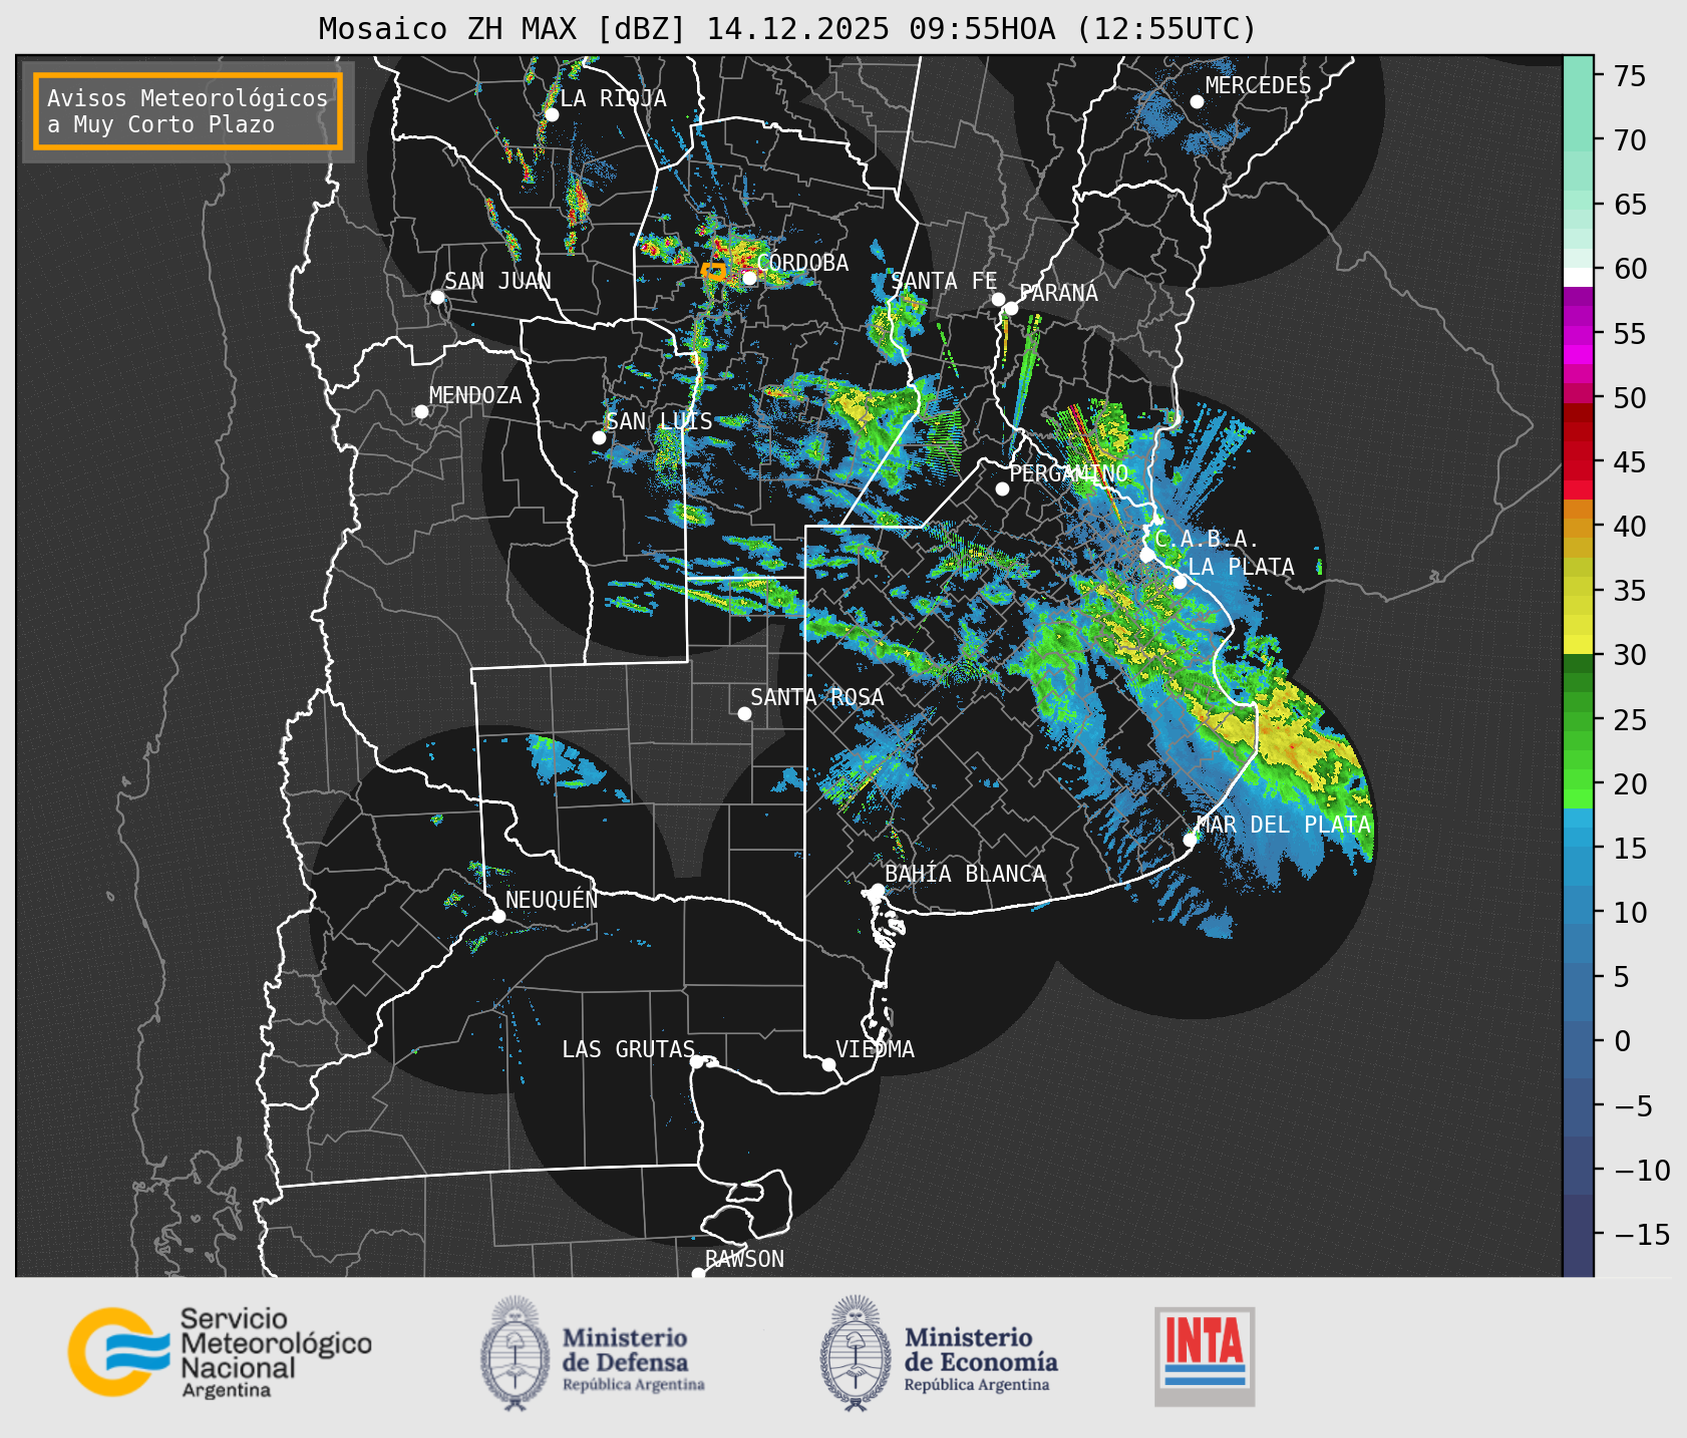Image resolution: width=1687 pixels, height=1438 pixels.
Task: Click the orange 40 dBZ scale color
Action: tap(1578, 525)
